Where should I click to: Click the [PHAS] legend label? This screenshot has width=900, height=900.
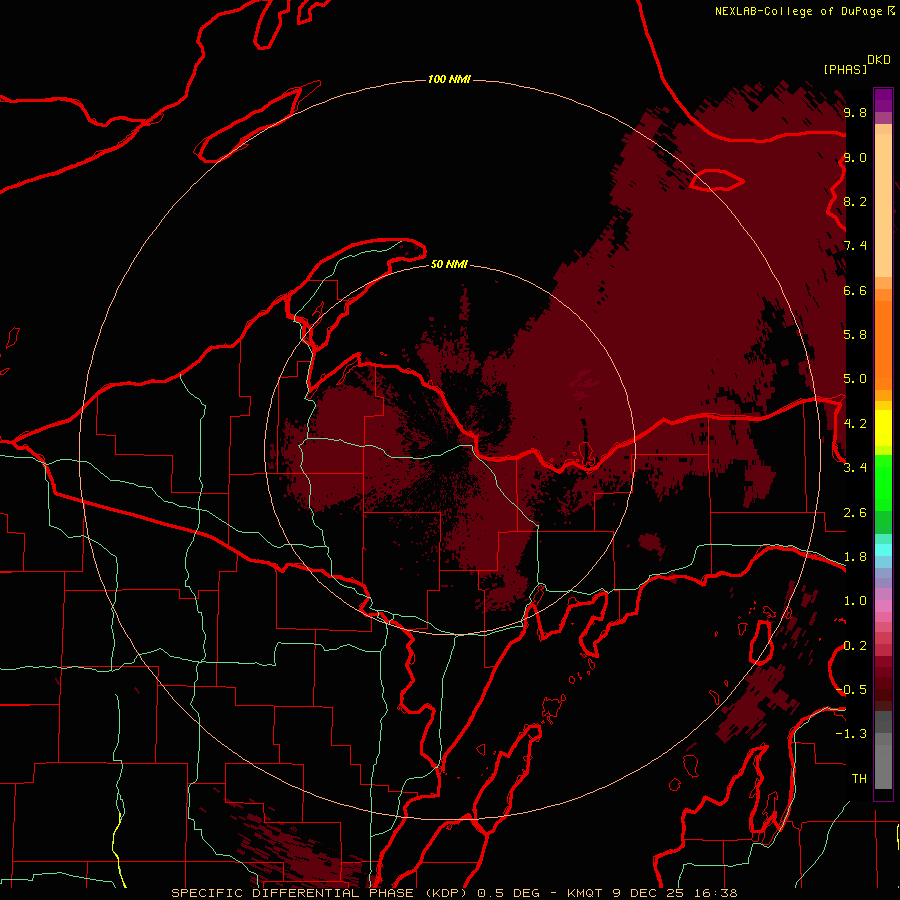point(845,69)
